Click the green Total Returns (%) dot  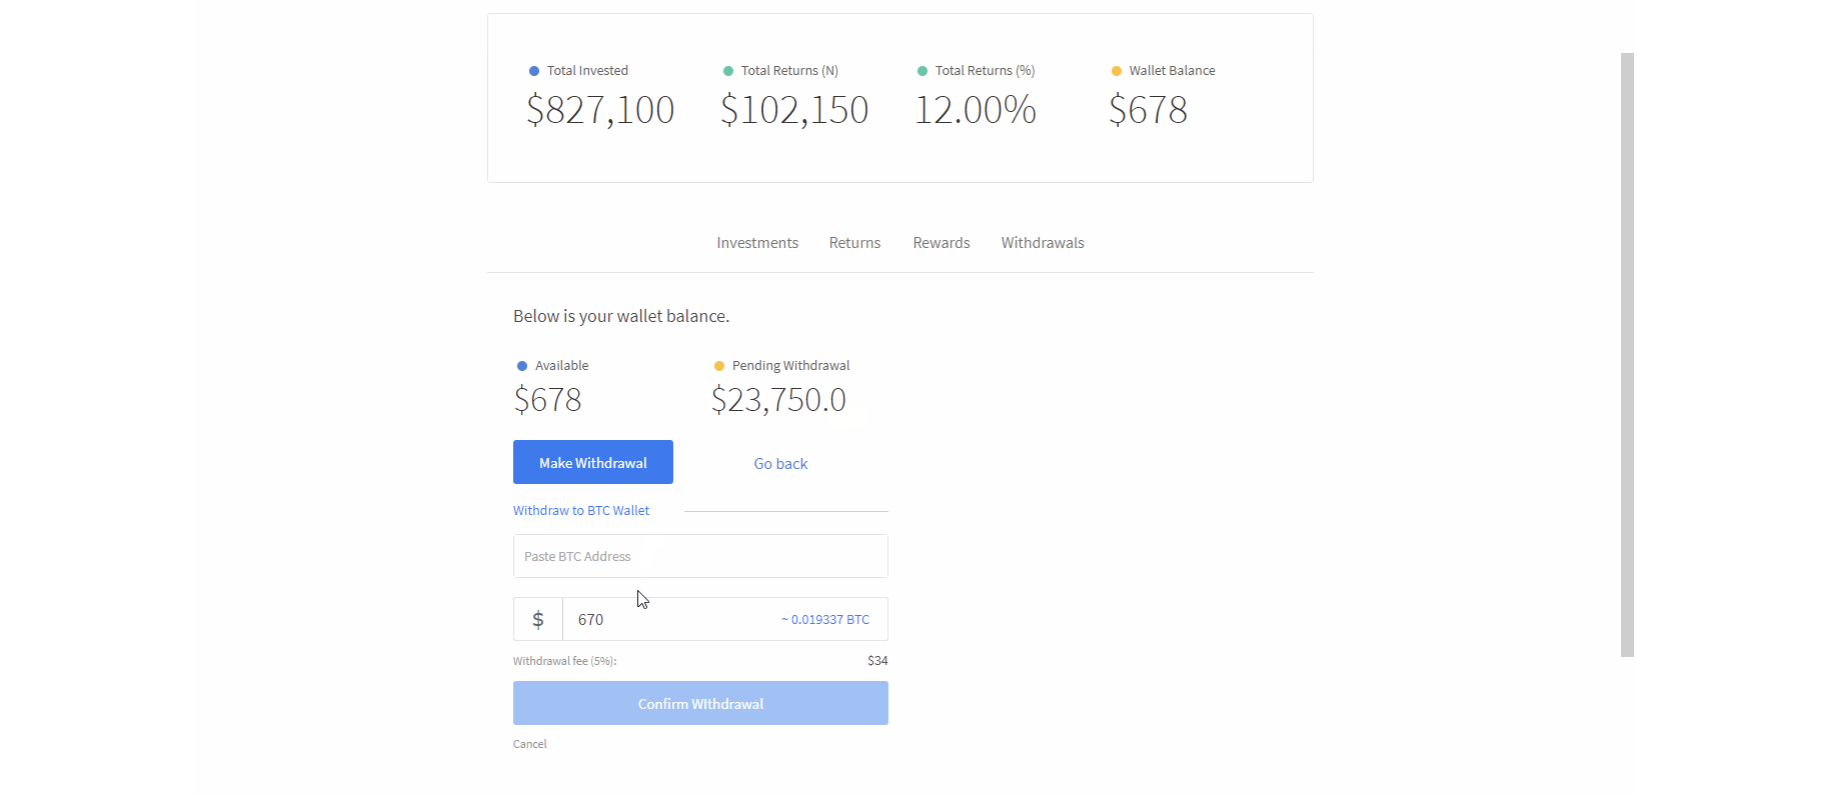pos(922,71)
